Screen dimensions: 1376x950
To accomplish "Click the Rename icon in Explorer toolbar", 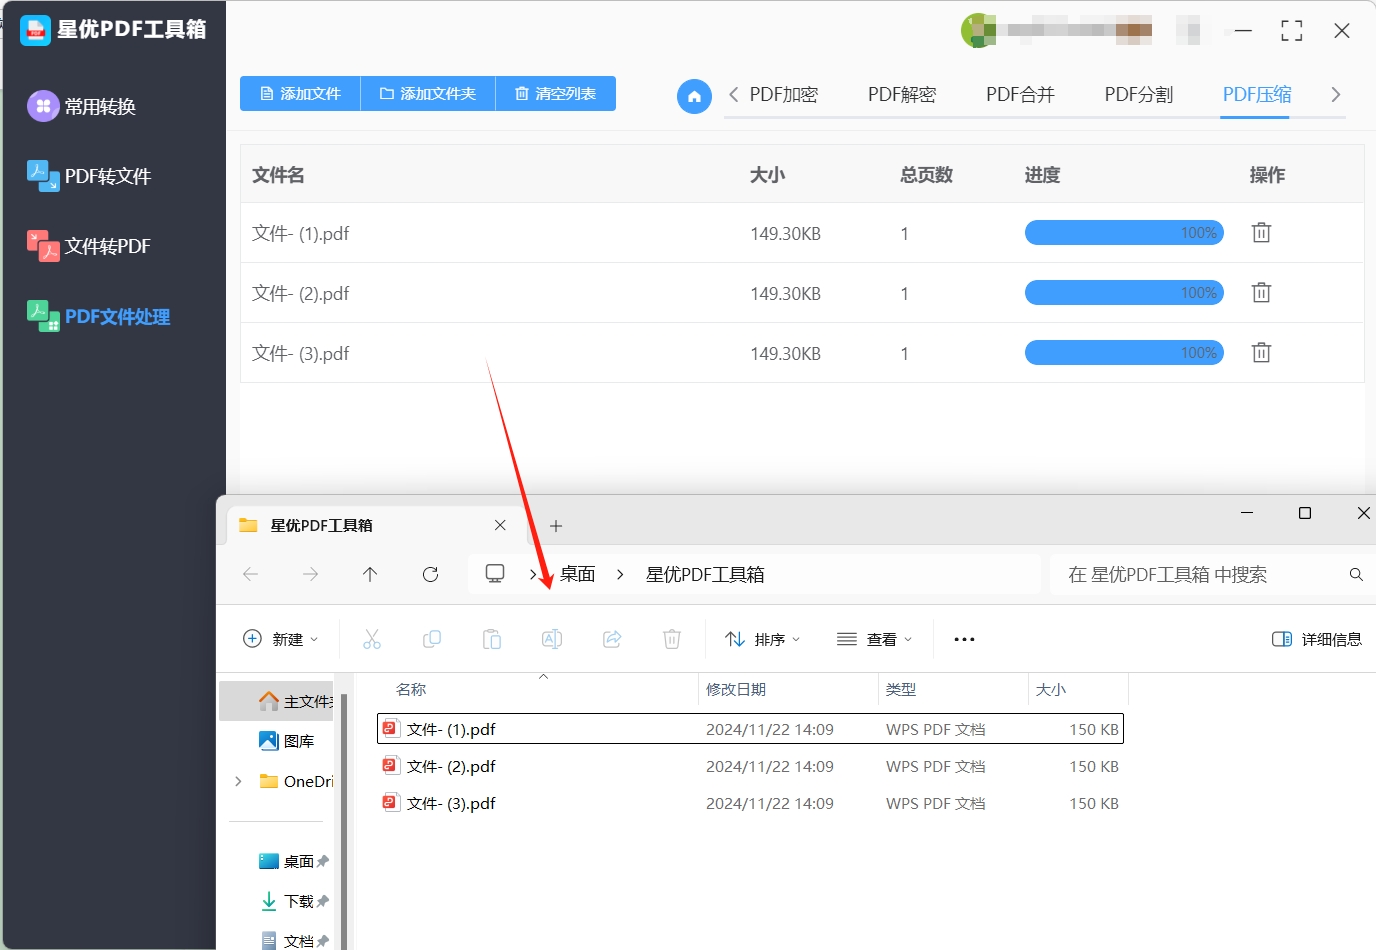I will pos(552,639).
